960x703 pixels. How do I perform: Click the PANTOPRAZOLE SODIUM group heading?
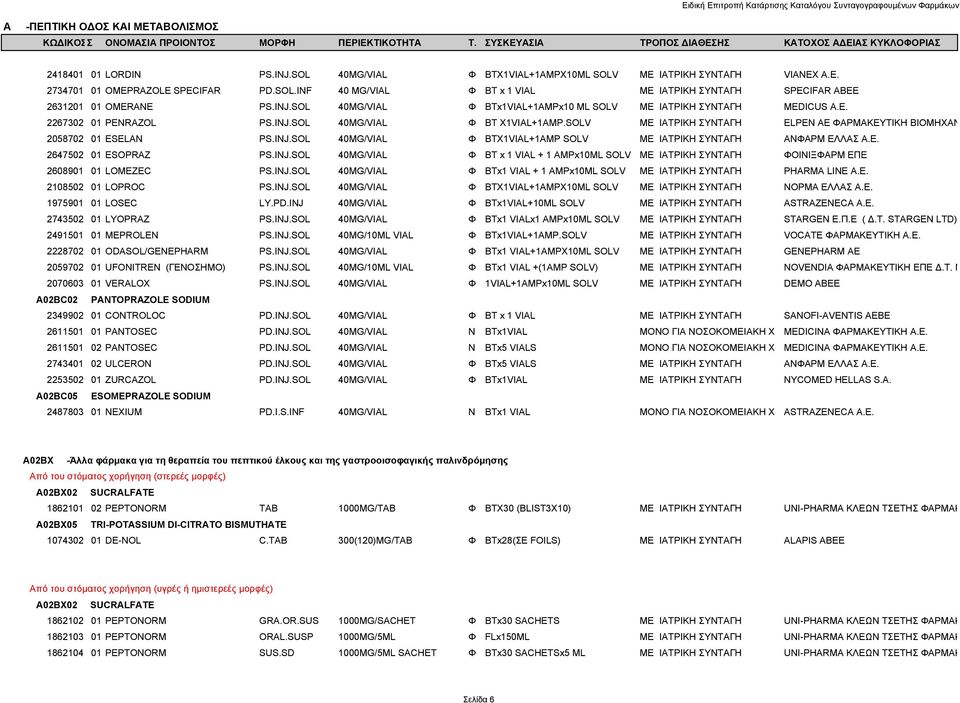click(x=150, y=299)
